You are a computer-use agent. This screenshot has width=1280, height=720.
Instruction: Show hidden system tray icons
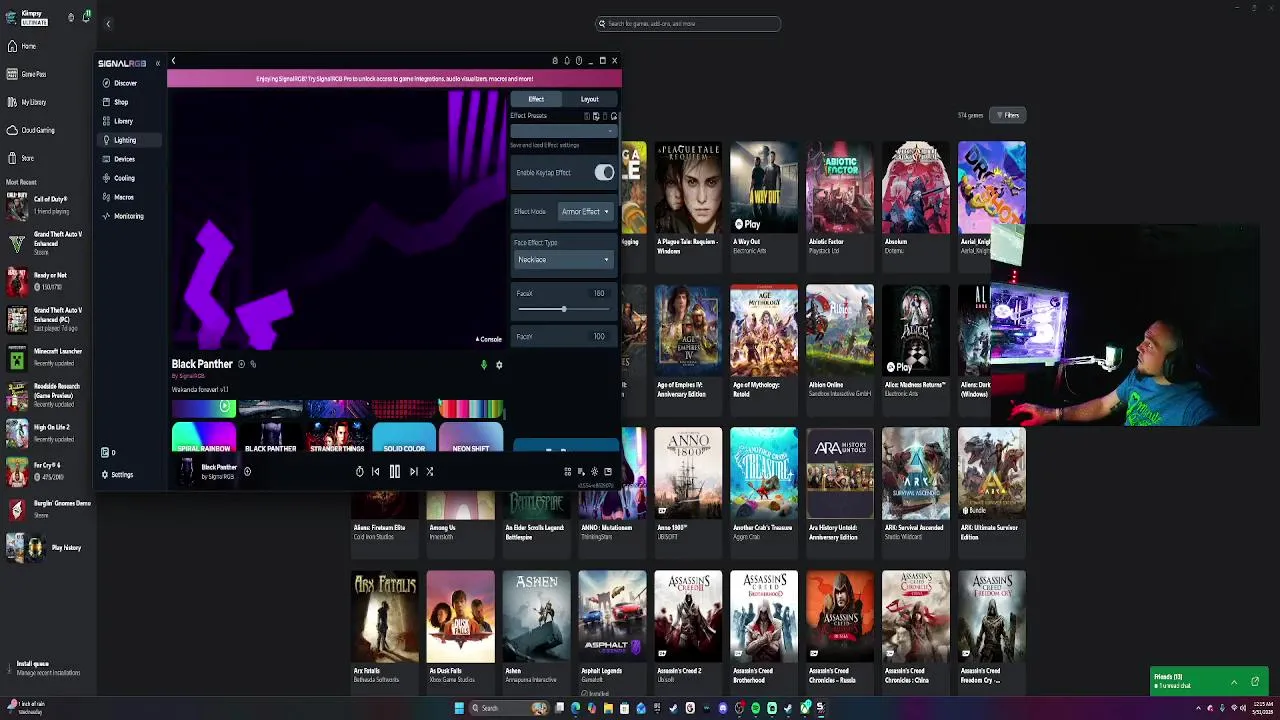point(1196,708)
